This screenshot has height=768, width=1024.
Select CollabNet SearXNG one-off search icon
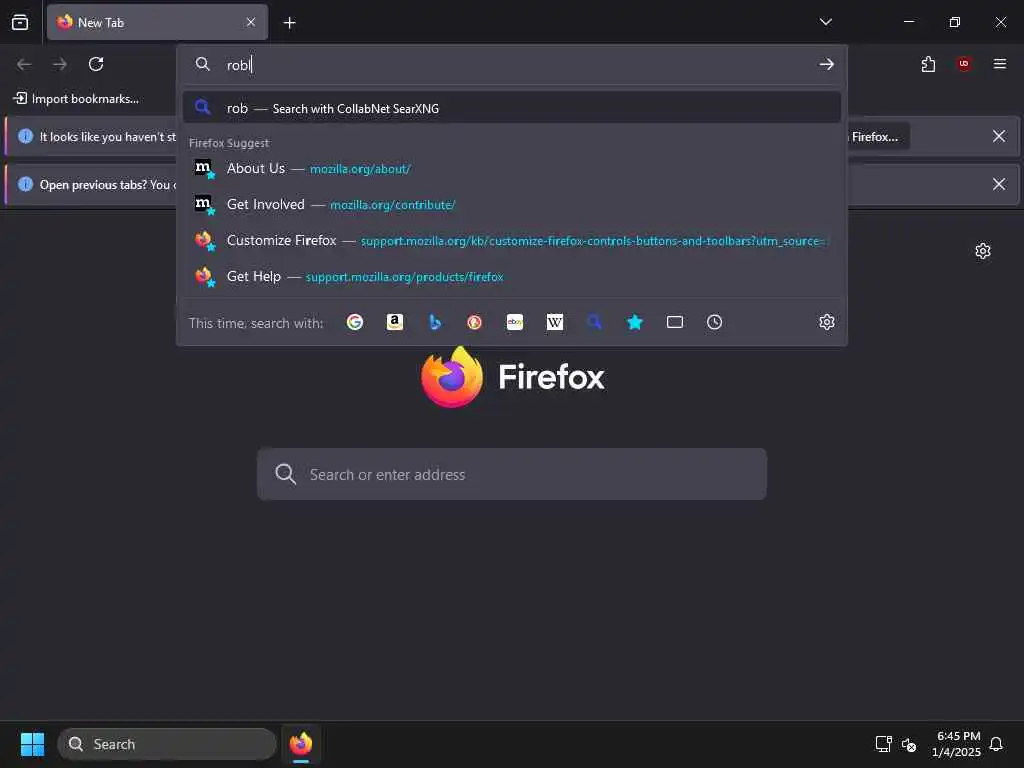594,322
